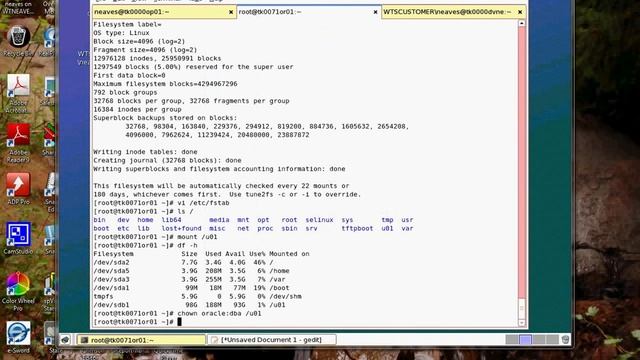Open the Adobe Reader 9 desktop shortcut
This screenshot has width=640, height=360.
[18, 143]
